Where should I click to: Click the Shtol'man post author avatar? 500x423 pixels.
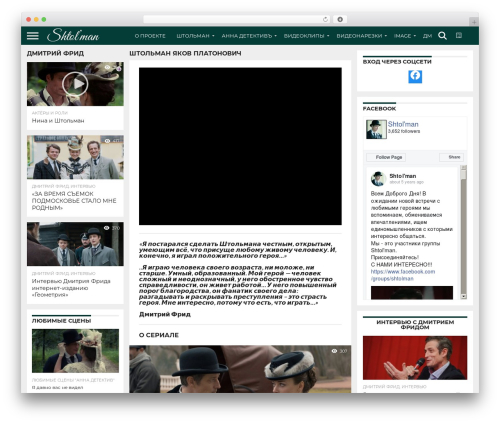pos(378,179)
